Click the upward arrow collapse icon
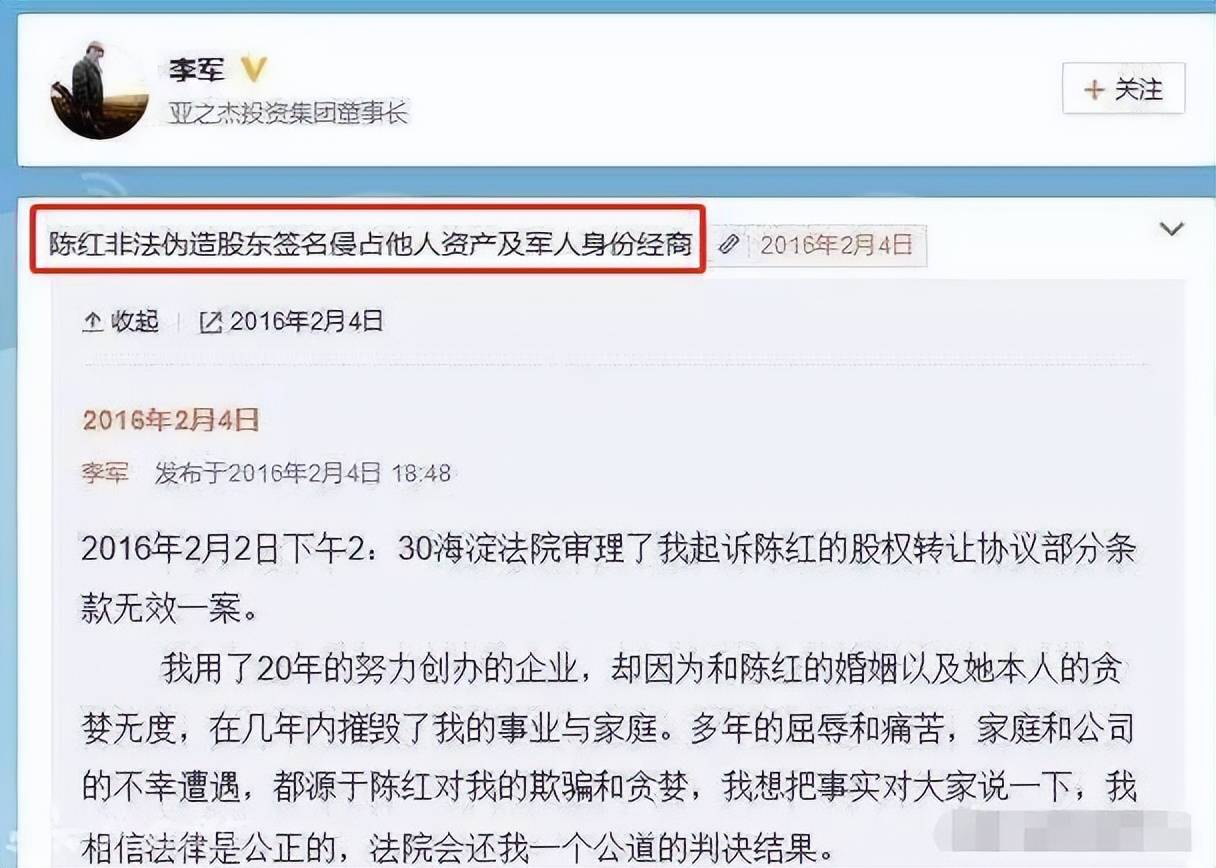The height and width of the screenshot is (868, 1216). (93, 322)
